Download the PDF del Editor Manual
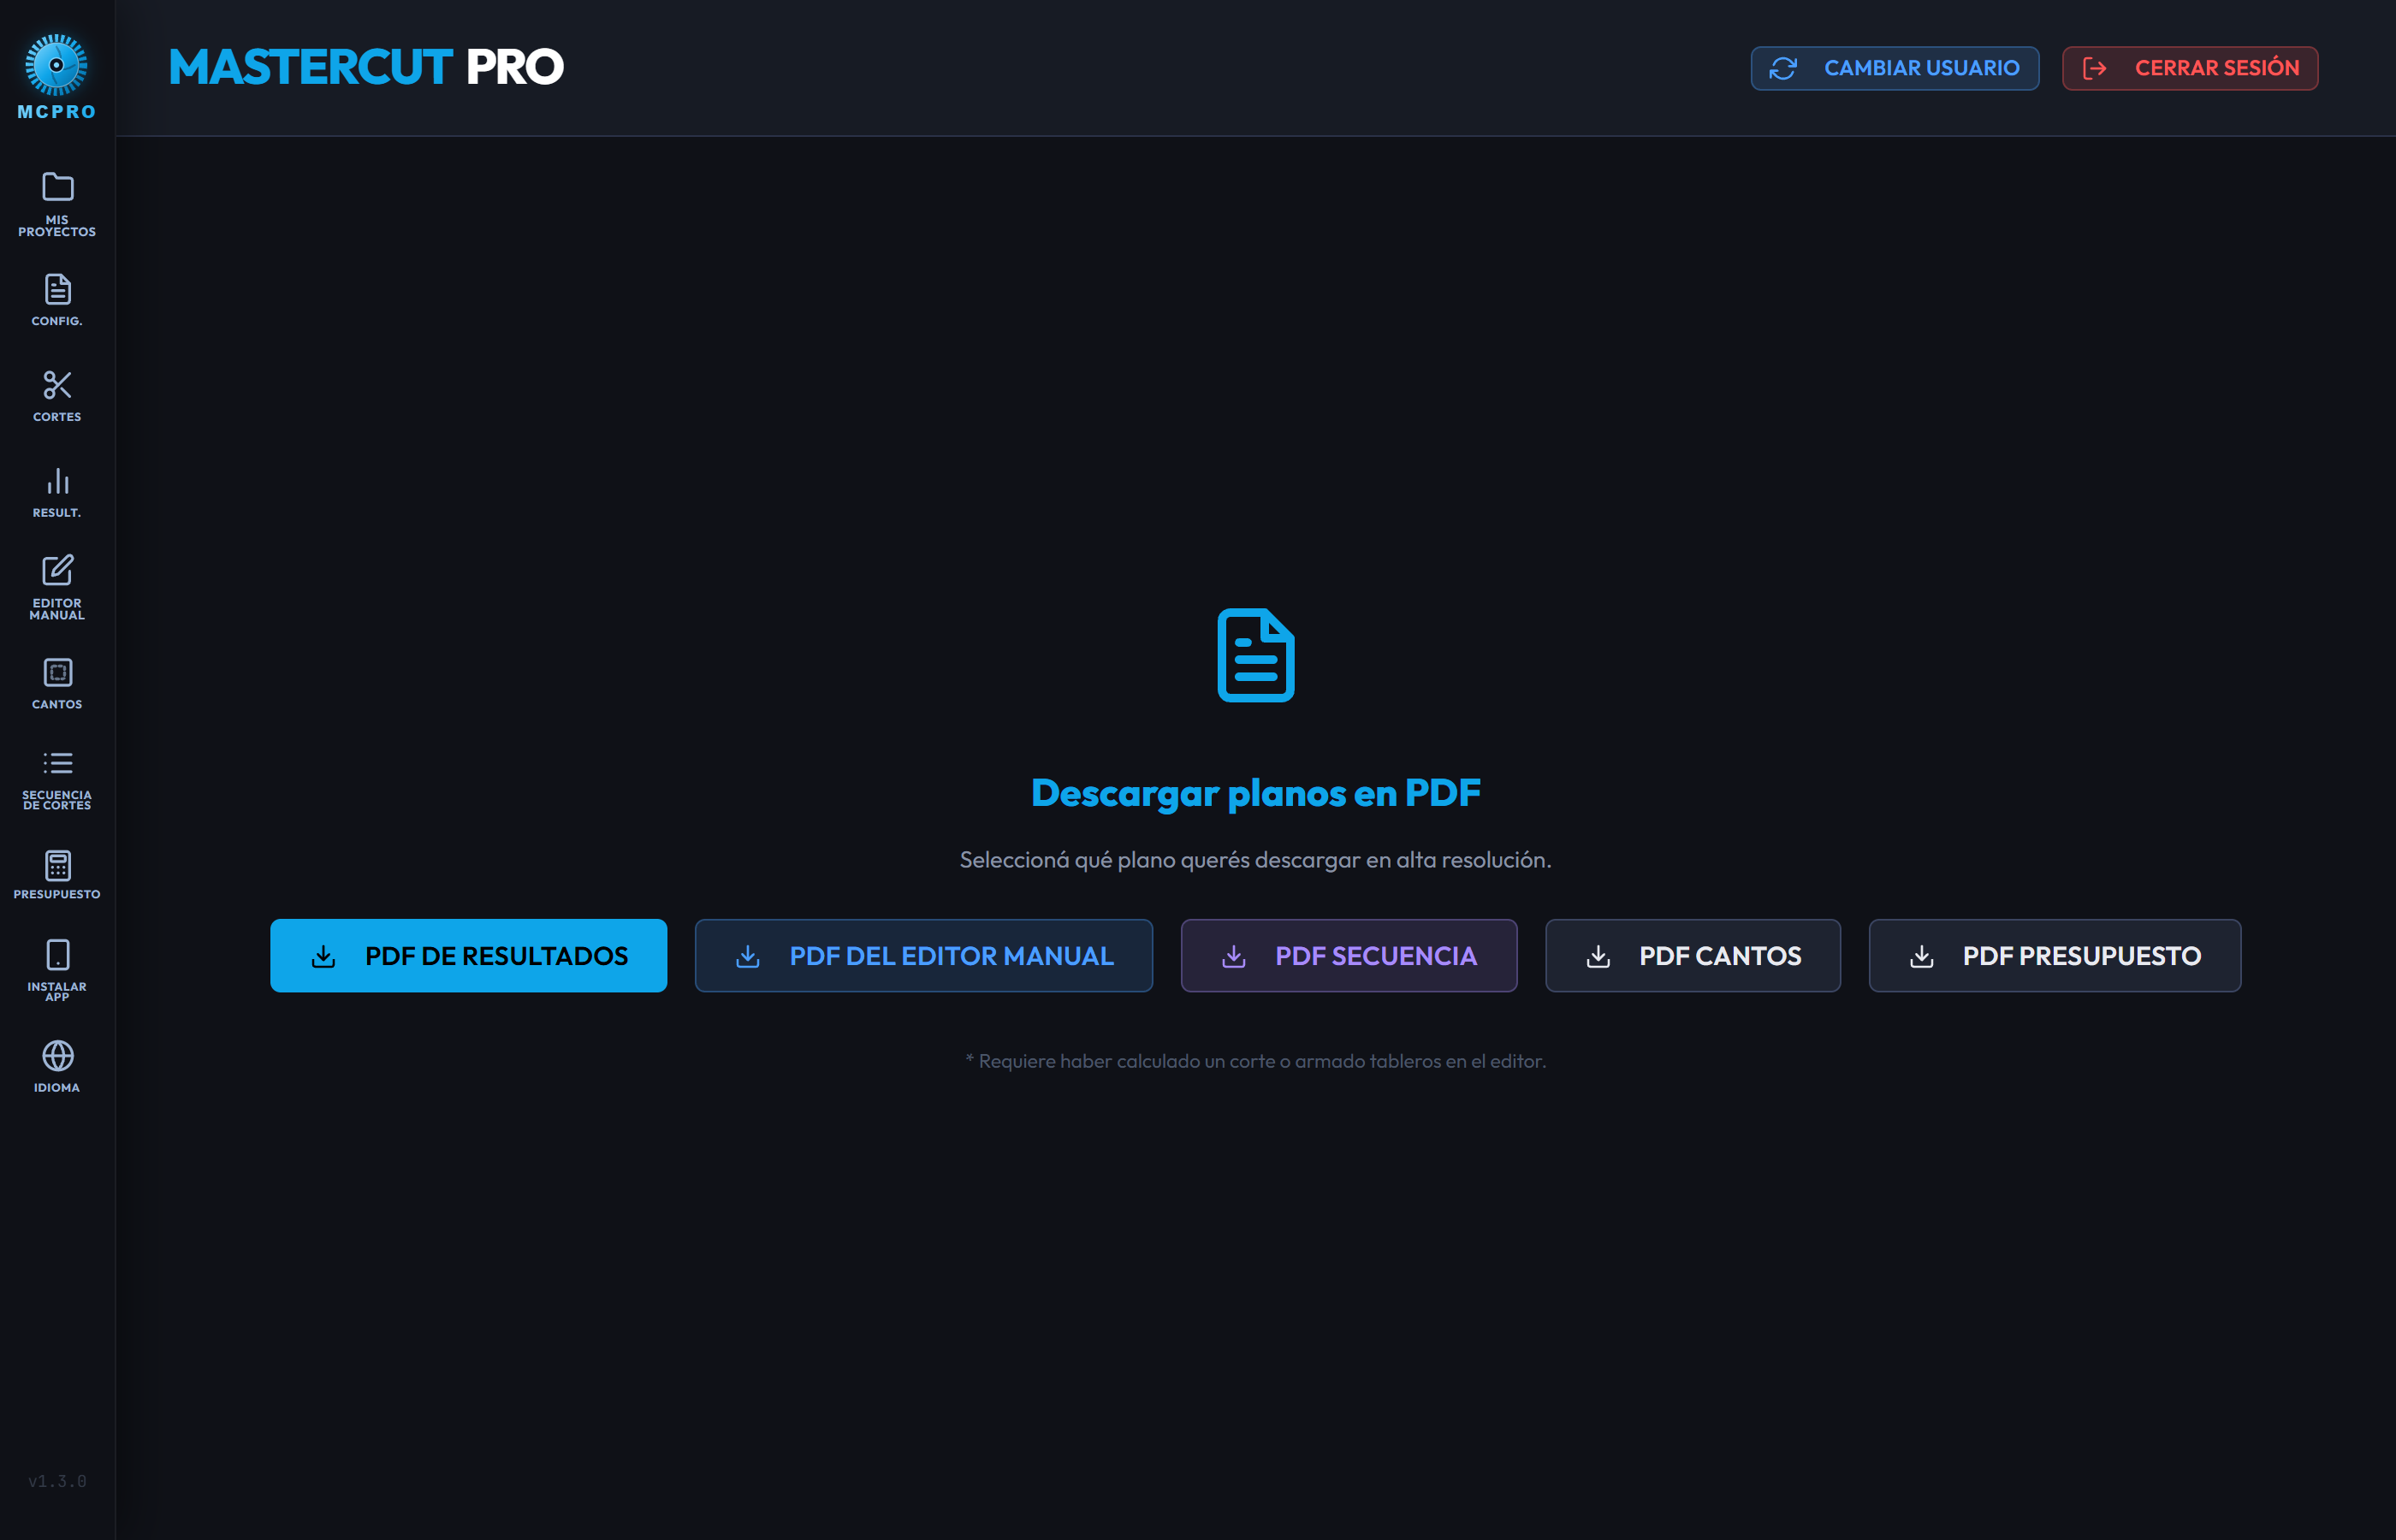 click(x=924, y=956)
